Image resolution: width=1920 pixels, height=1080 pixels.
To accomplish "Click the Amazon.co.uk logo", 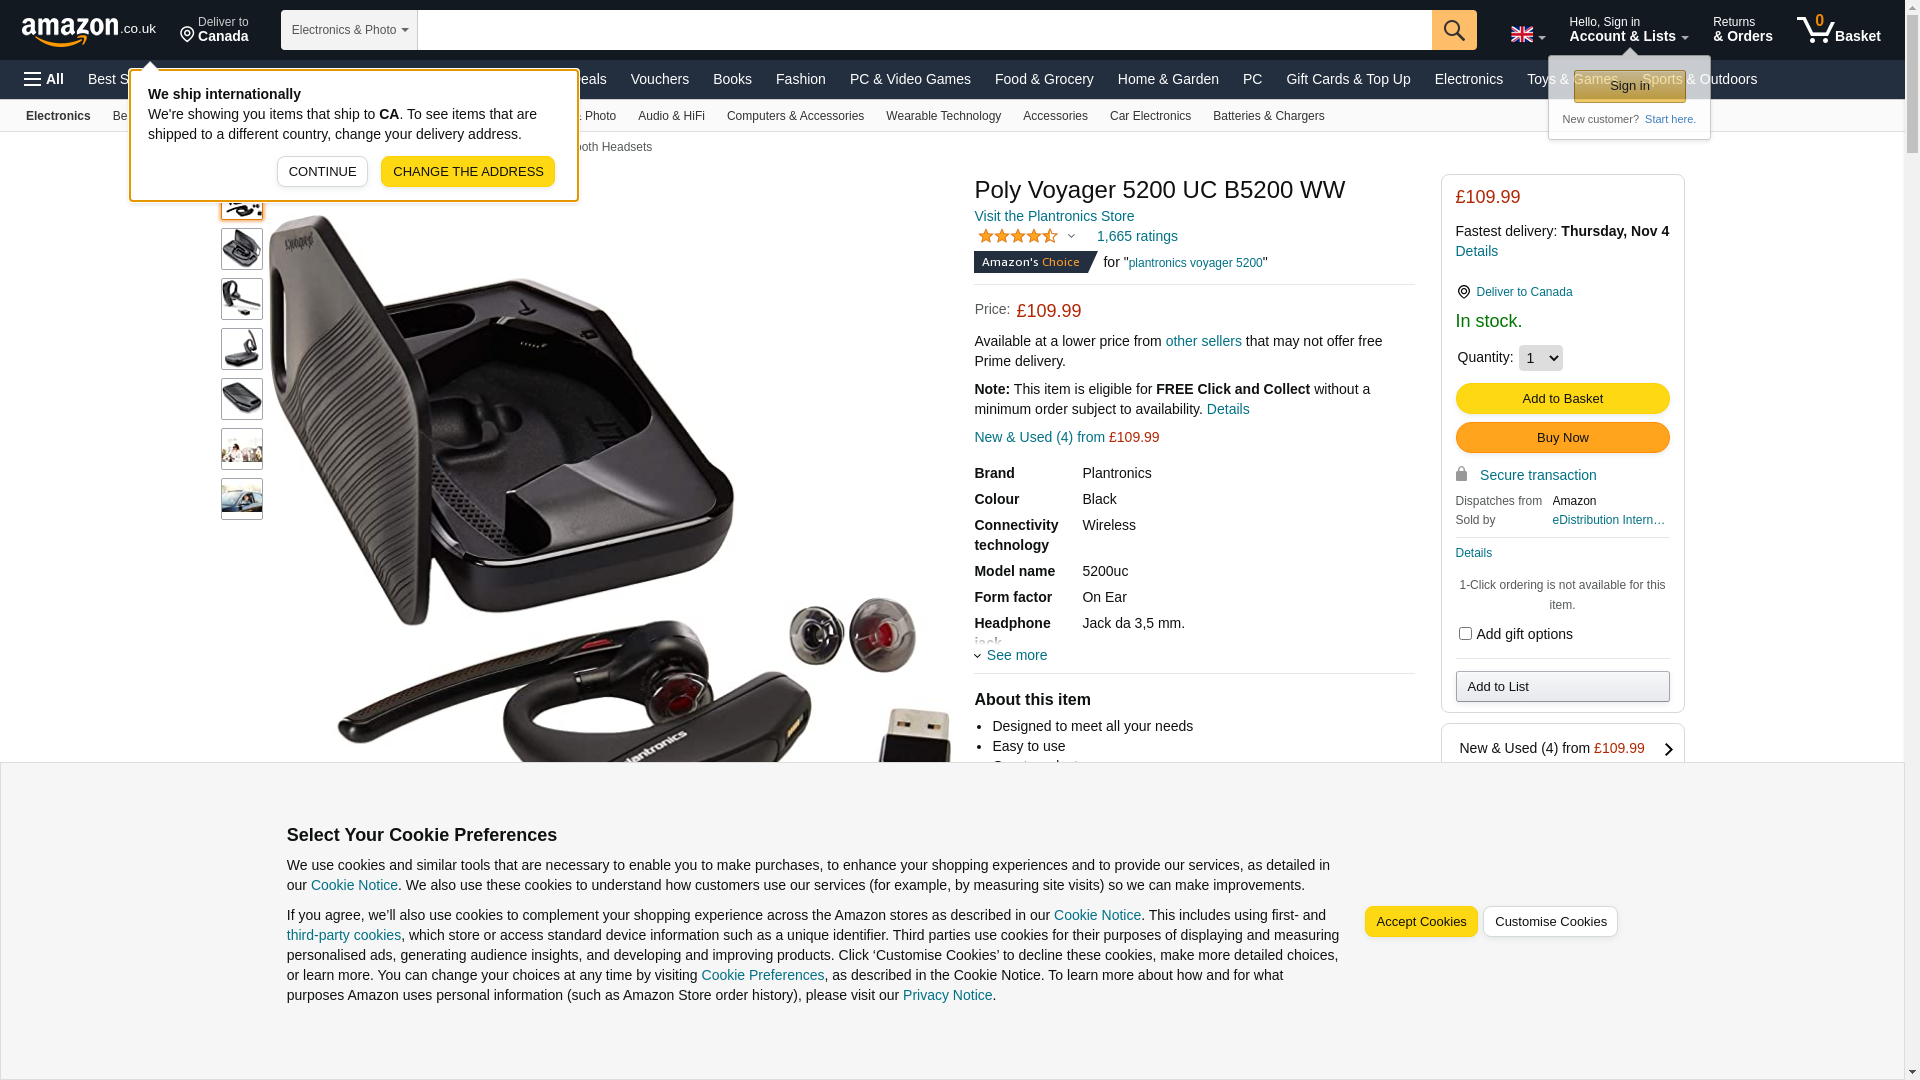I will point(89,30).
